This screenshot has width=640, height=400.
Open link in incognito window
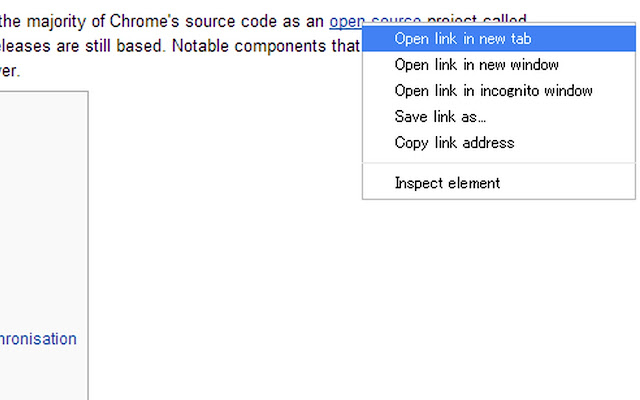point(493,91)
